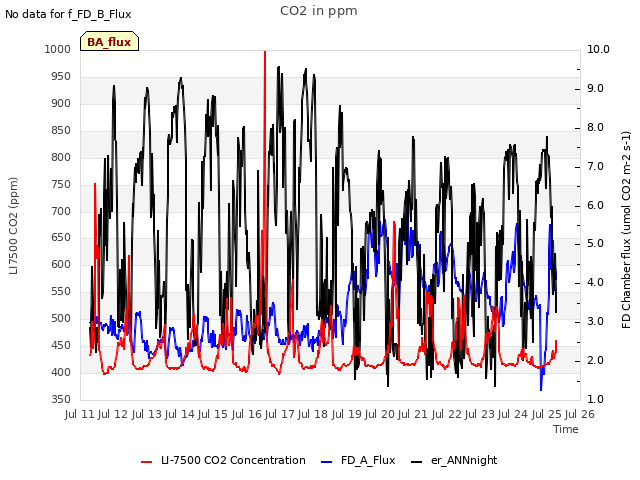Click the 900 tick on left axis

(x=60, y=103)
